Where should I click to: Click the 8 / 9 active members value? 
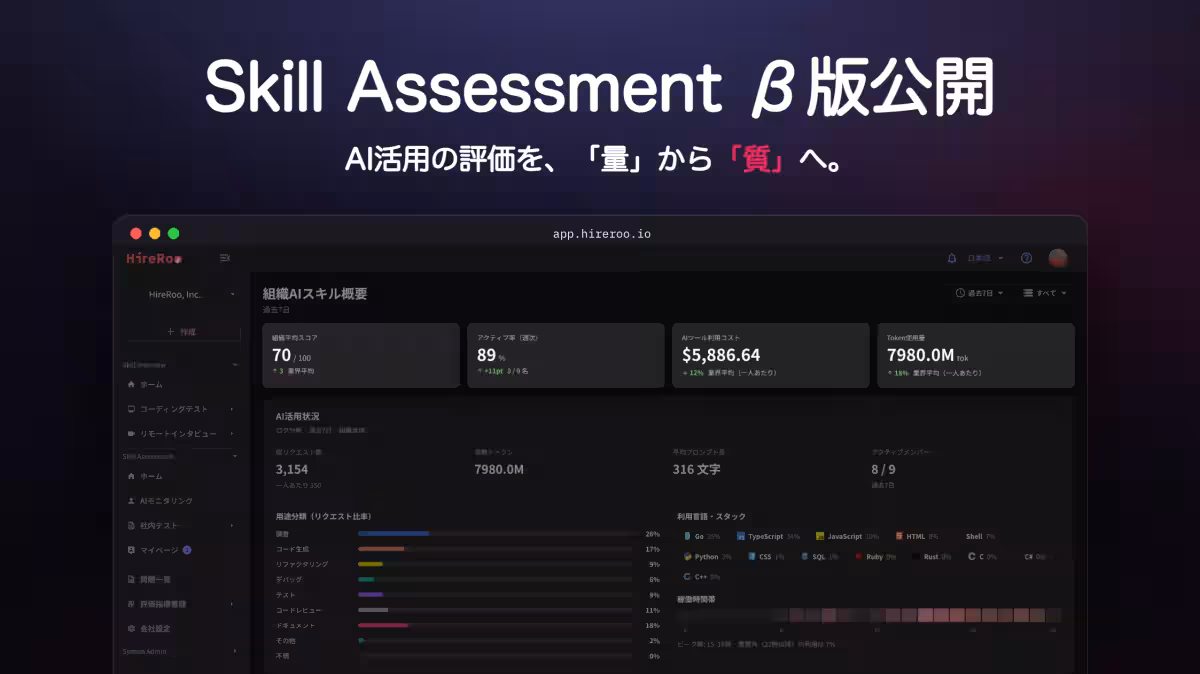coord(883,469)
